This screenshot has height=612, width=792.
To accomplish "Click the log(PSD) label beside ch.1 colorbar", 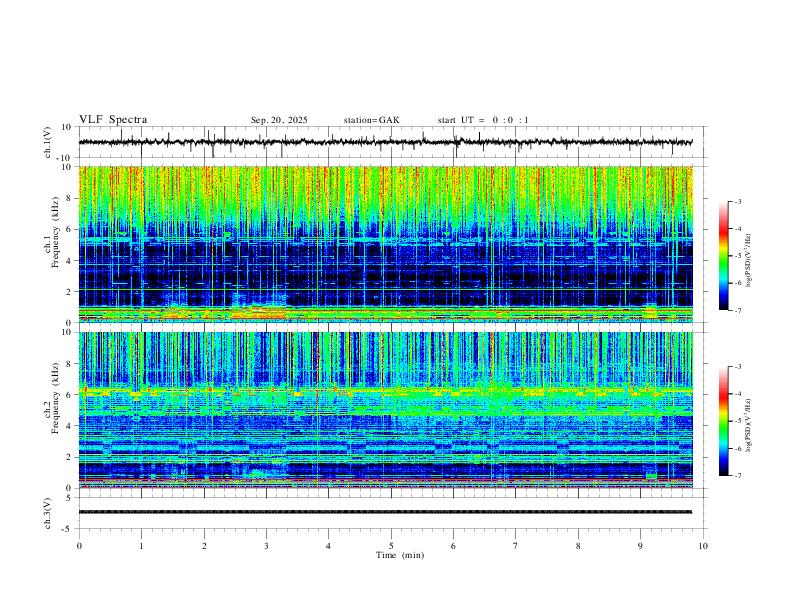I will [749, 261].
